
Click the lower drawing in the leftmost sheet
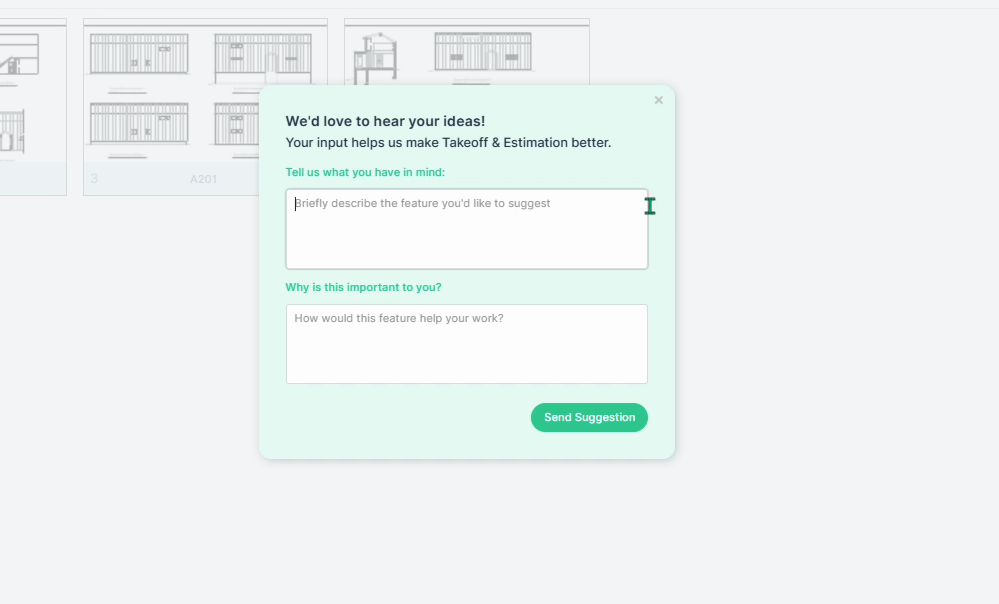pyautogui.click(x=13, y=131)
